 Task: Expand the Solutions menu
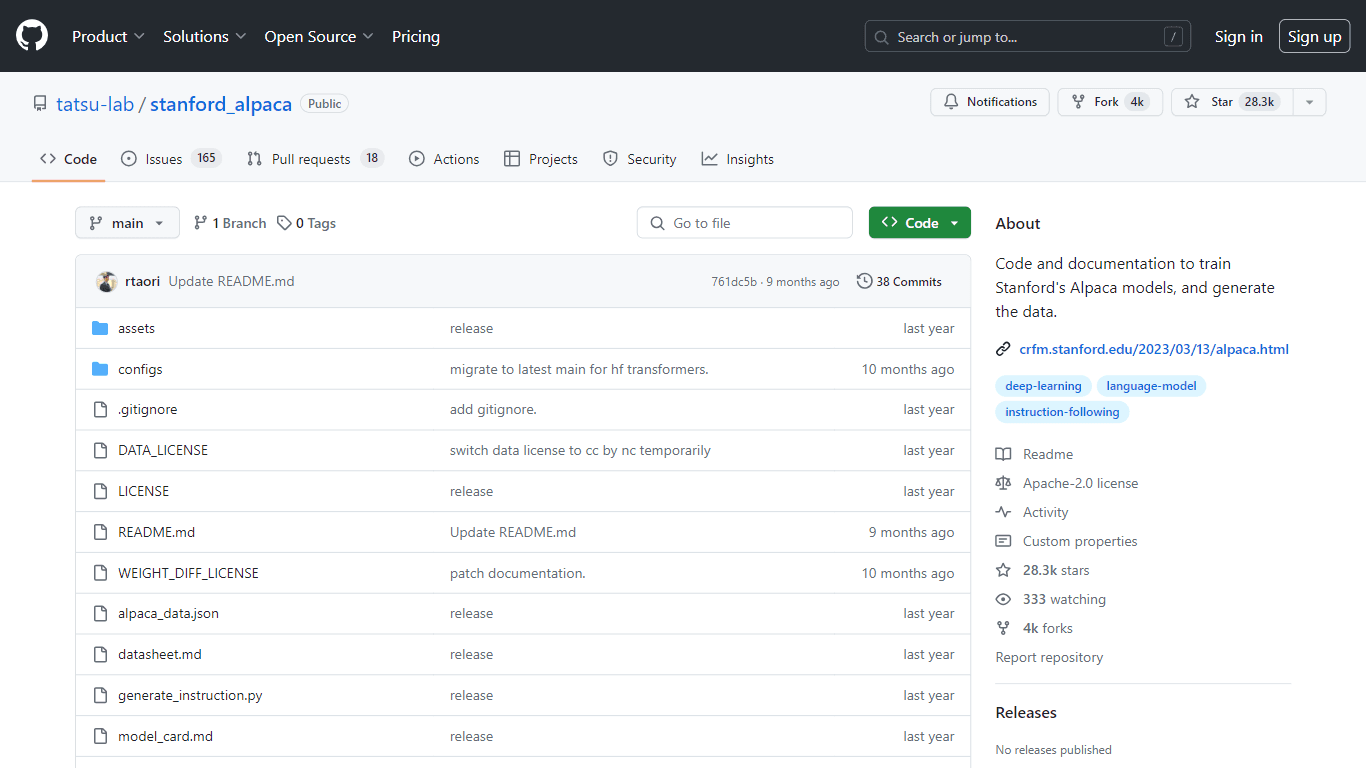point(204,36)
